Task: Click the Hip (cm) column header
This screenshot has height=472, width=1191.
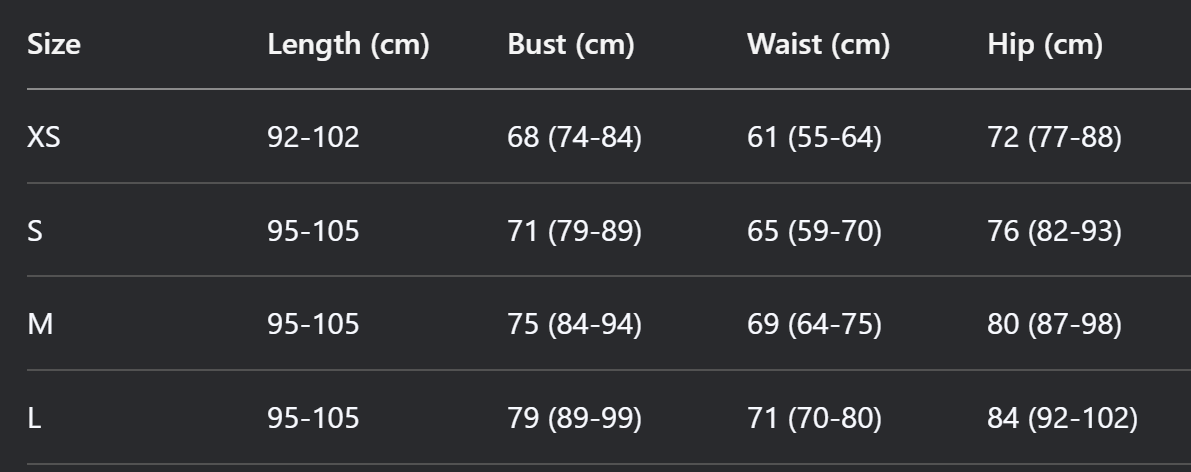Action: 1045,44
